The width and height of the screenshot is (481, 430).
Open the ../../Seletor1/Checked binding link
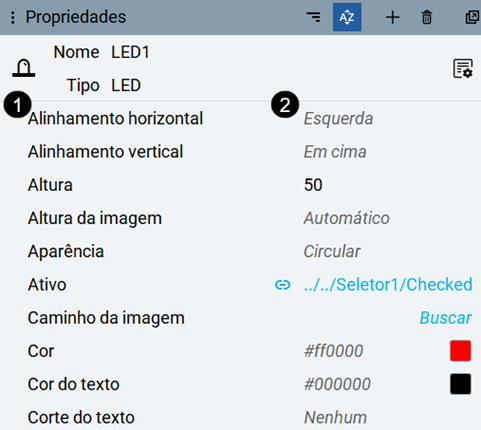tap(388, 285)
